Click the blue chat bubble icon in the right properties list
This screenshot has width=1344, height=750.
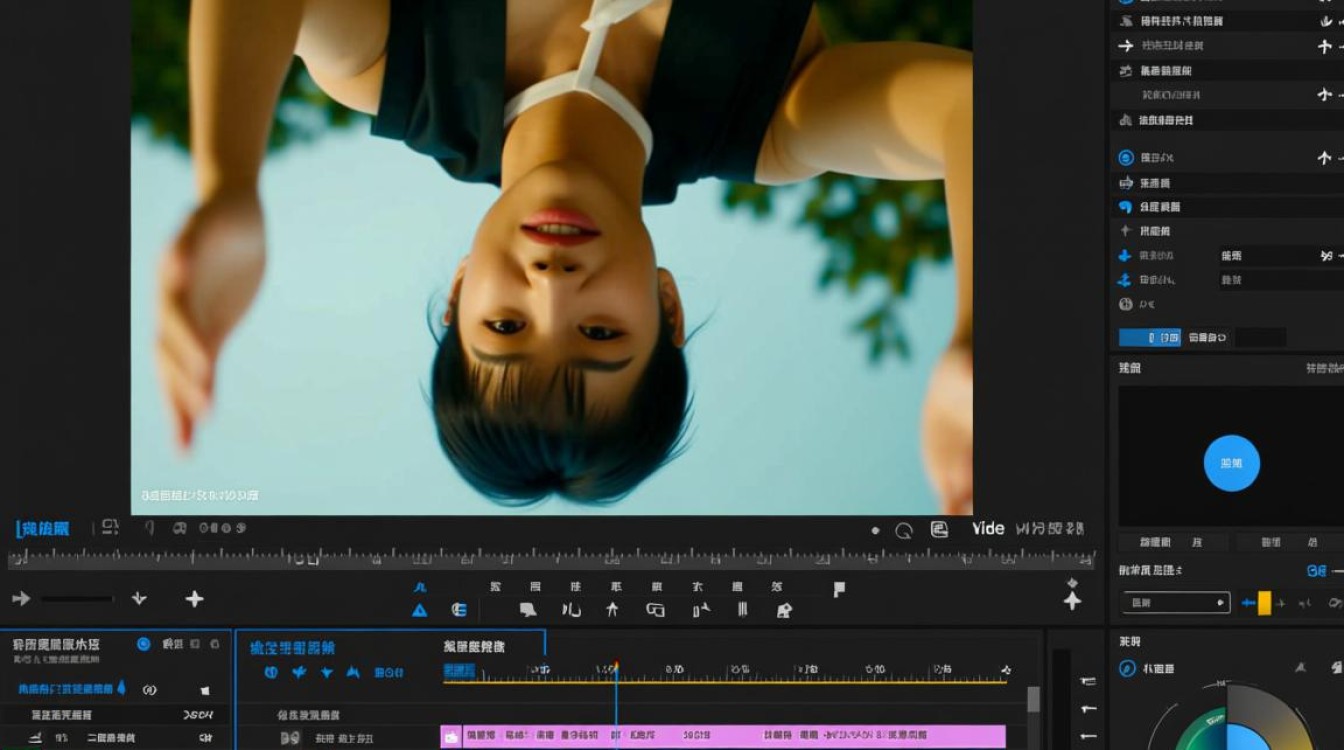(1125, 207)
